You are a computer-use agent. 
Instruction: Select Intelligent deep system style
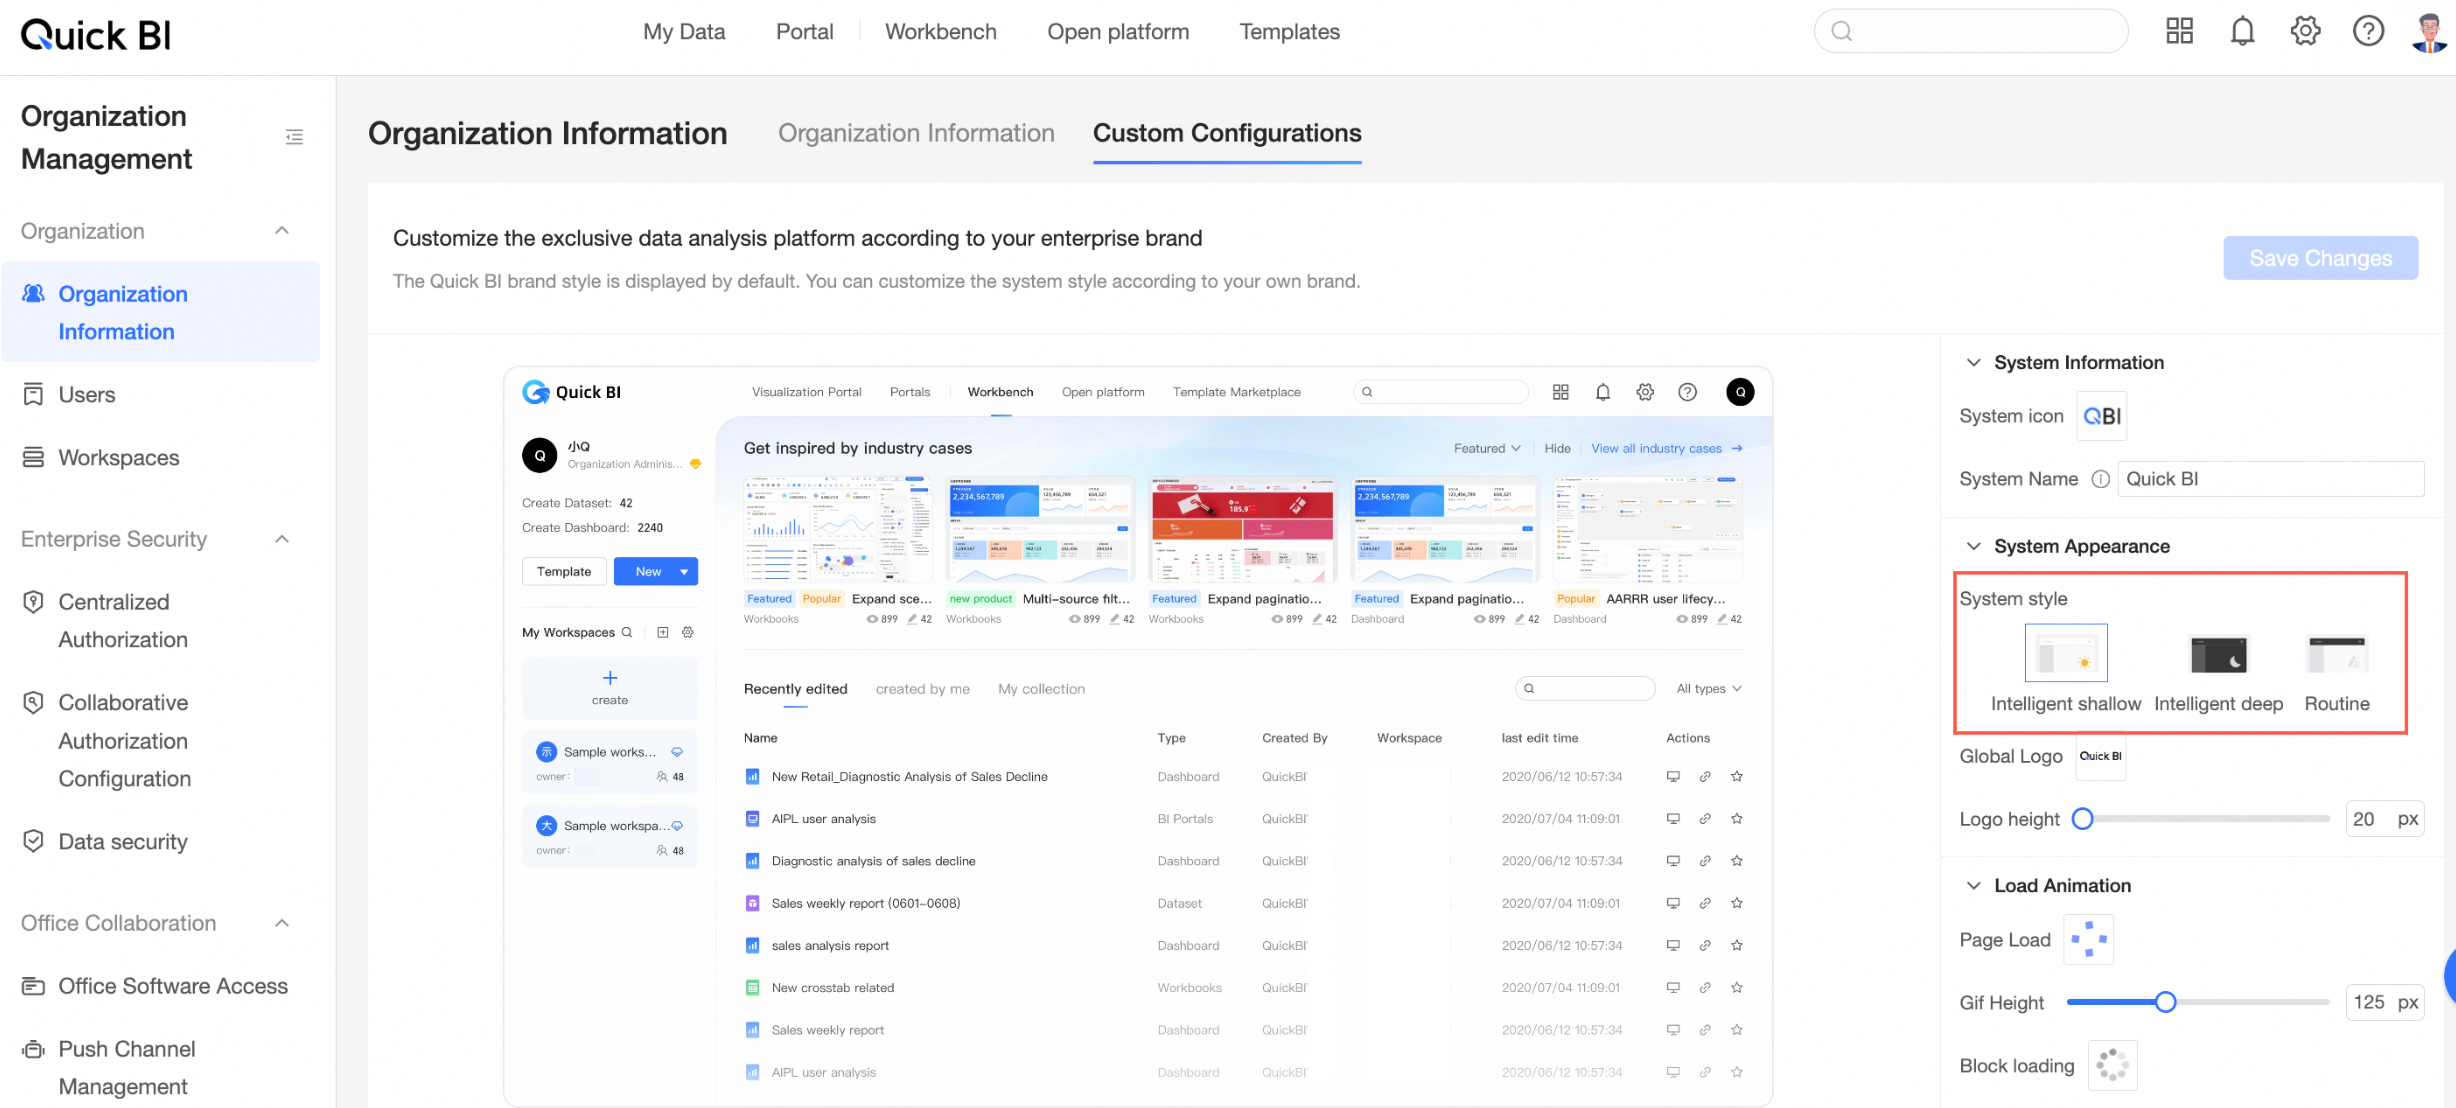[2218, 655]
